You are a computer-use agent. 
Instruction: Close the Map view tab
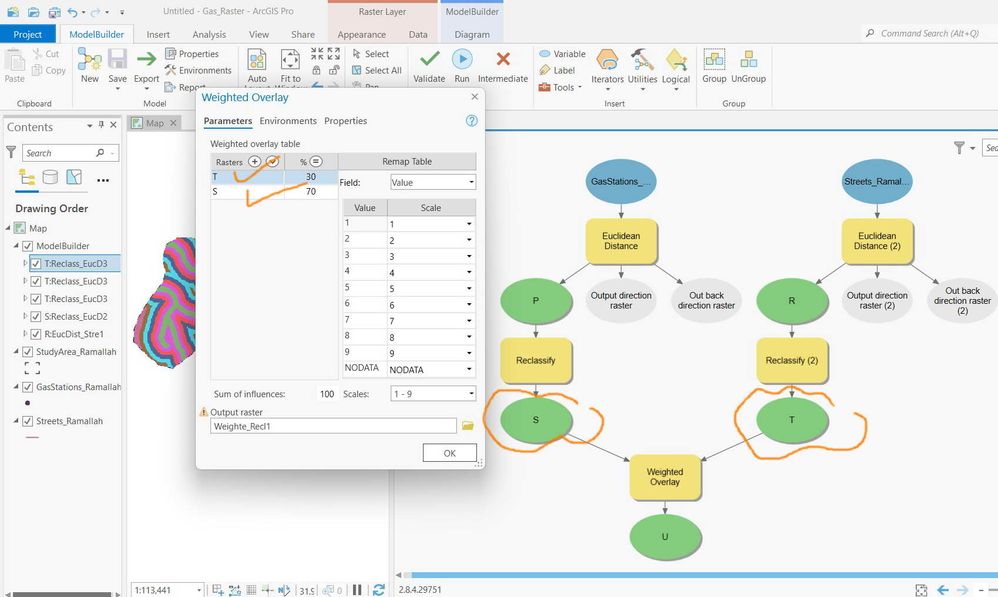tap(173, 123)
